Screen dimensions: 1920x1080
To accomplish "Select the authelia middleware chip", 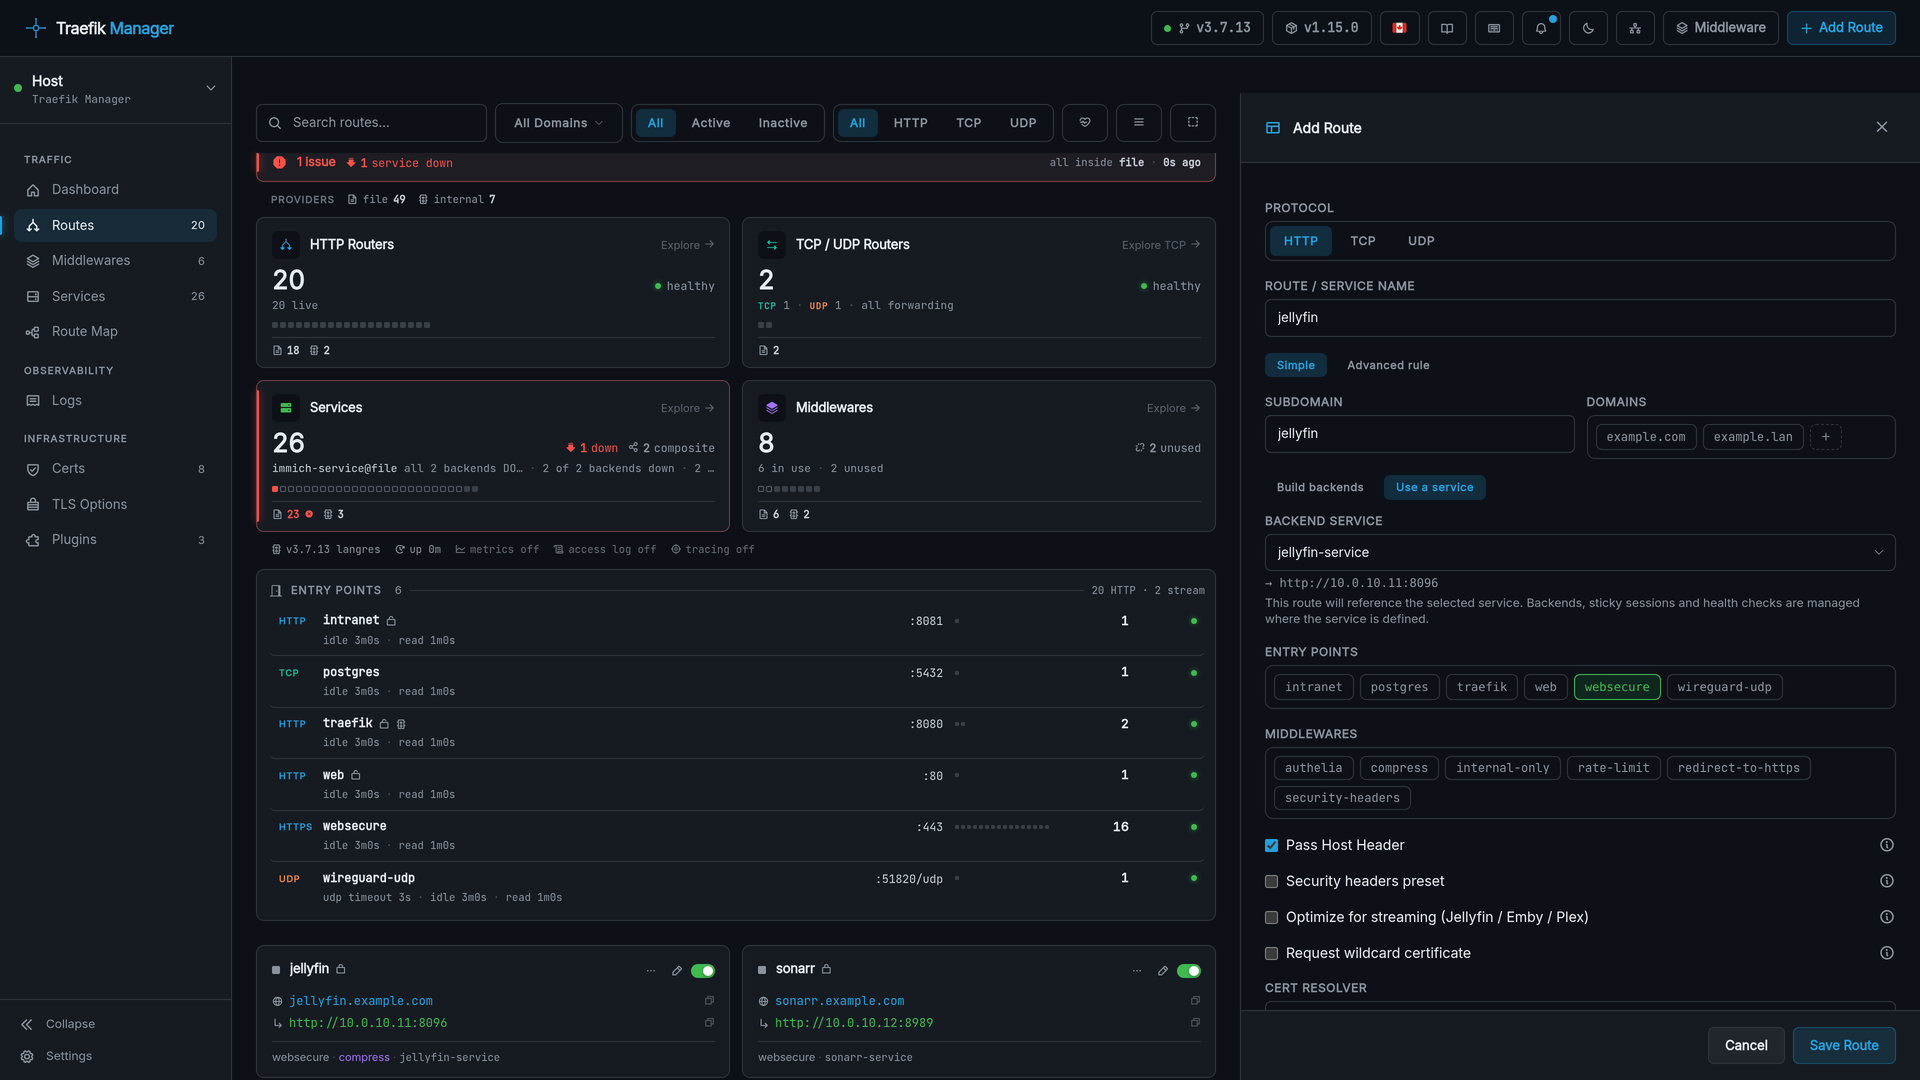I will [x=1314, y=768].
